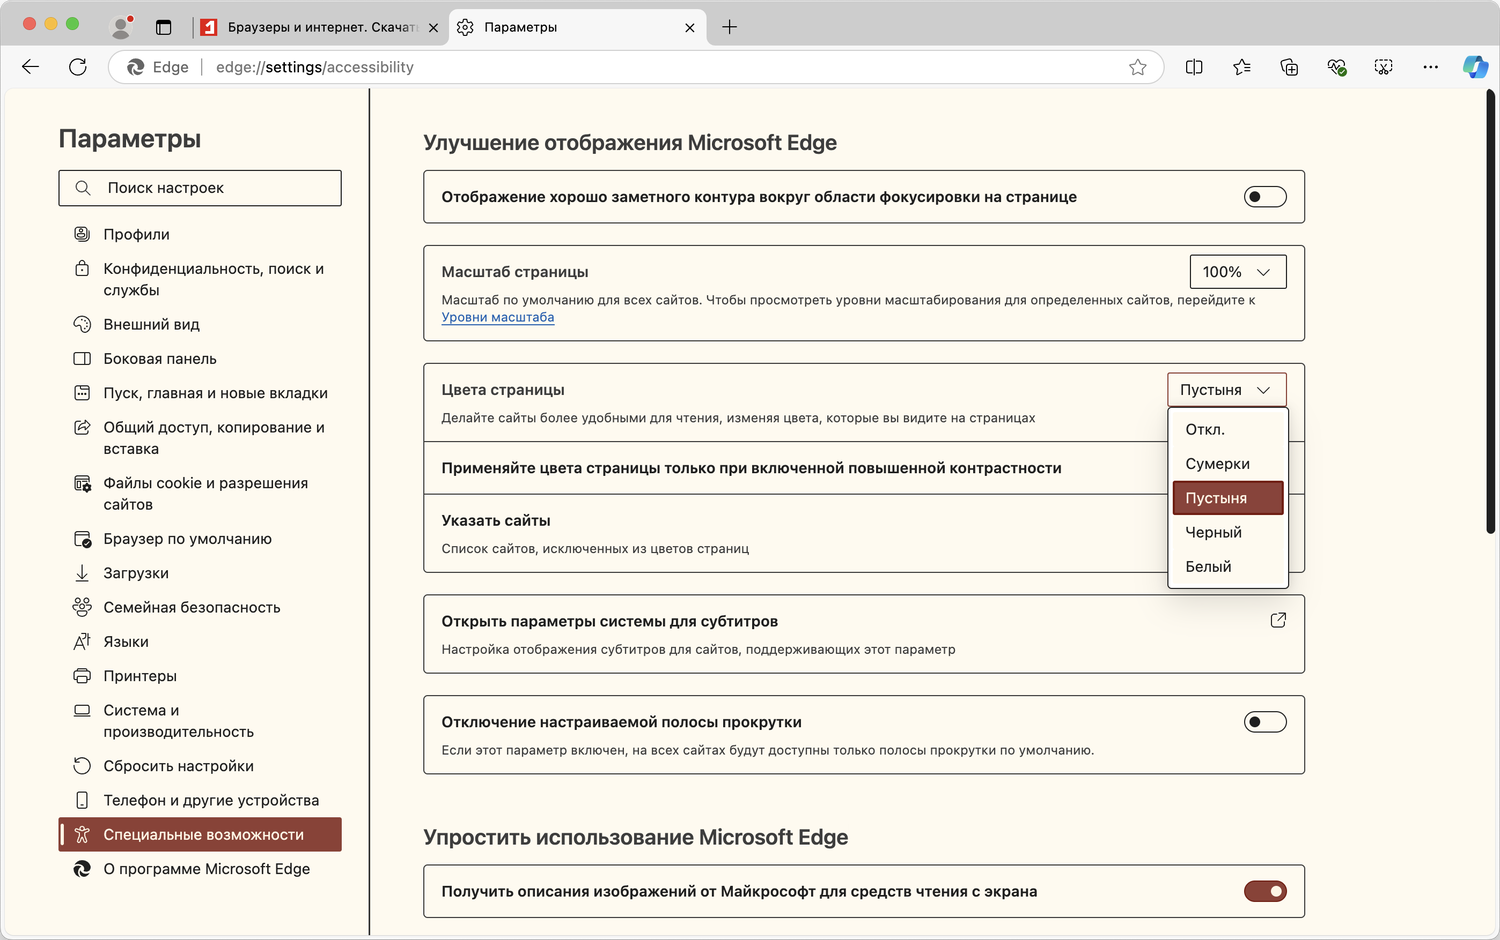1500x940 pixels.
Task: Open the split screen view icon
Action: [1194, 67]
